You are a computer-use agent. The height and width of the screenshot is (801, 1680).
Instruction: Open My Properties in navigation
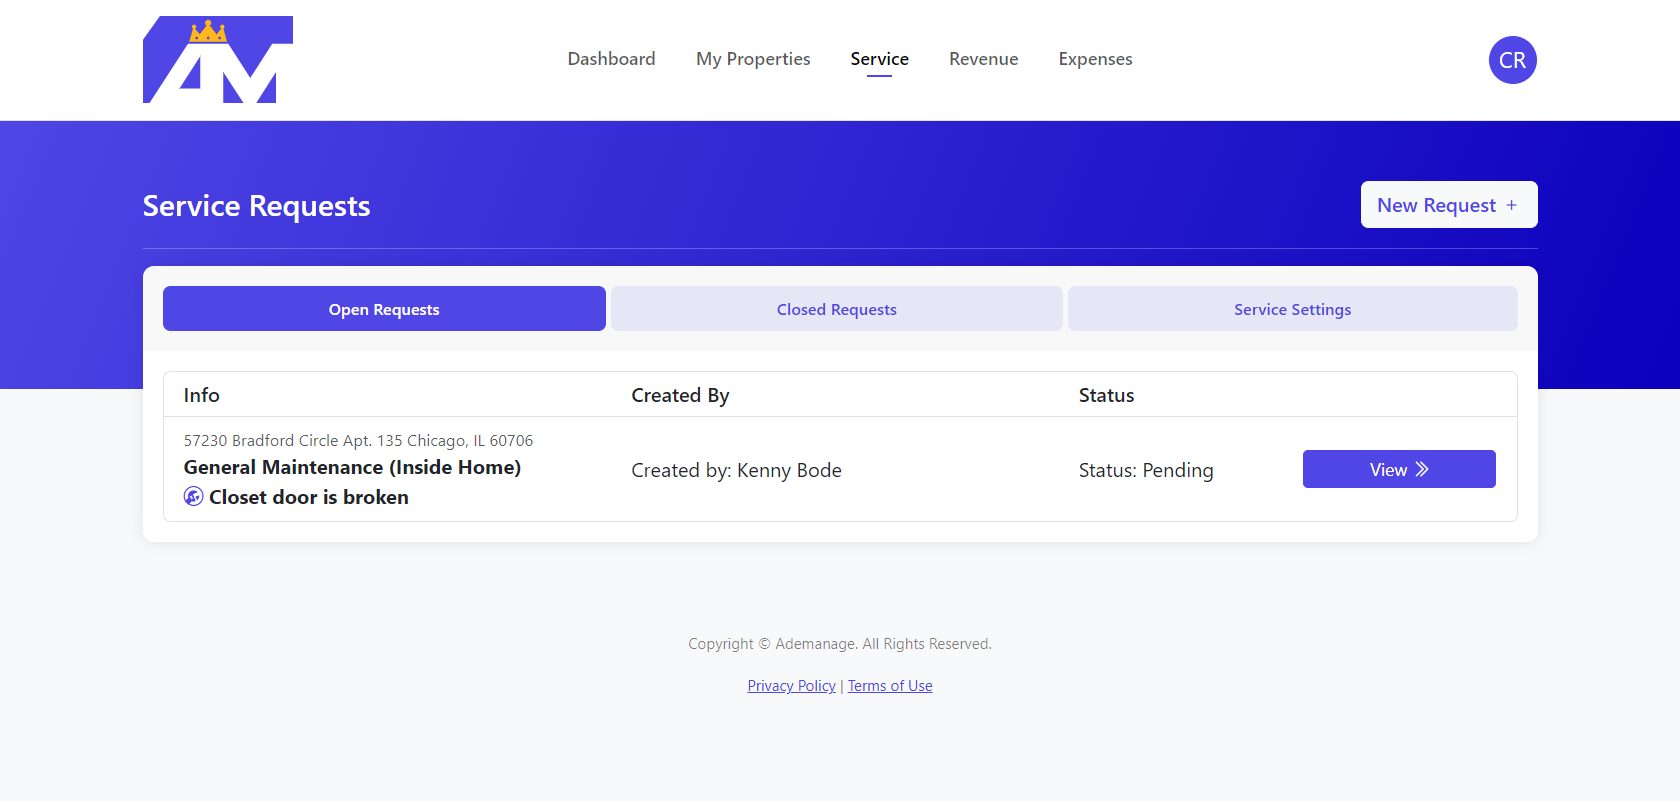pyautogui.click(x=753, y=59)
